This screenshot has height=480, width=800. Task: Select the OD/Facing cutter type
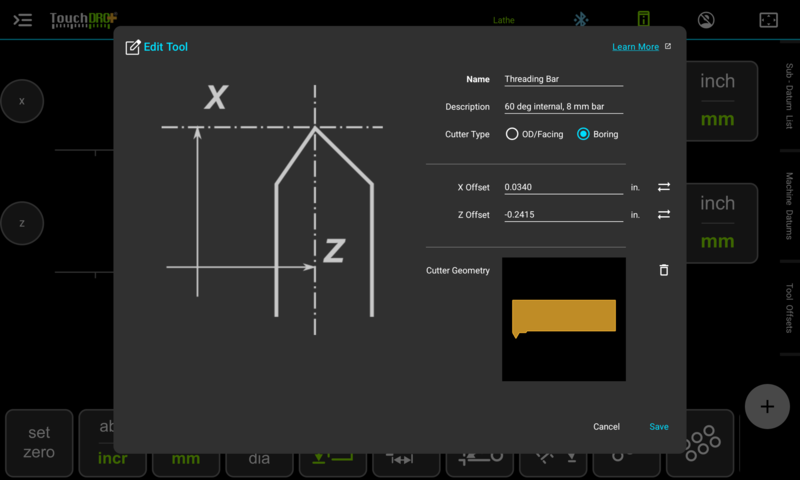(x=534, y=134)
